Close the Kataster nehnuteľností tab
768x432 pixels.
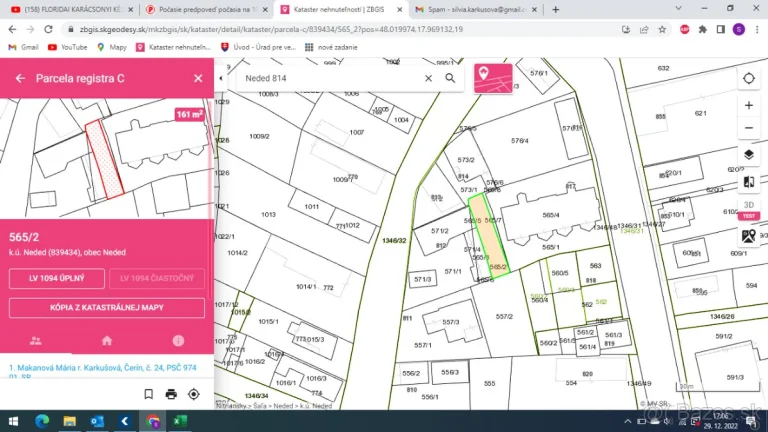point(400,9)
